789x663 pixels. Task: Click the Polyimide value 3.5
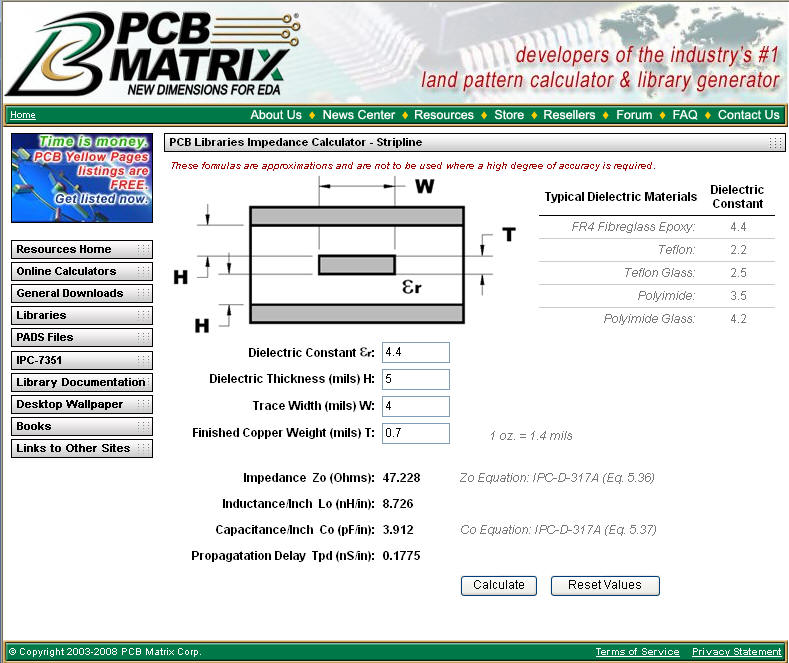pyautogui.click(x=738, y=296)
